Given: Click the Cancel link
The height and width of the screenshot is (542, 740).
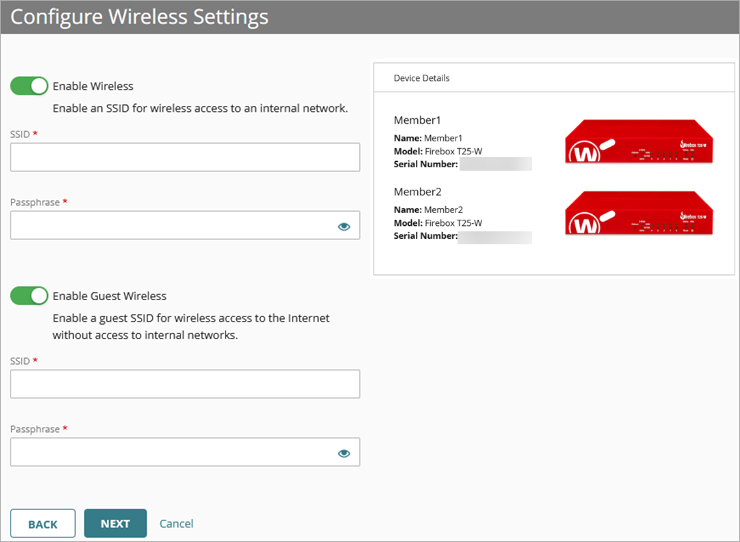Looking at the screenshot, I should point(176,524).
